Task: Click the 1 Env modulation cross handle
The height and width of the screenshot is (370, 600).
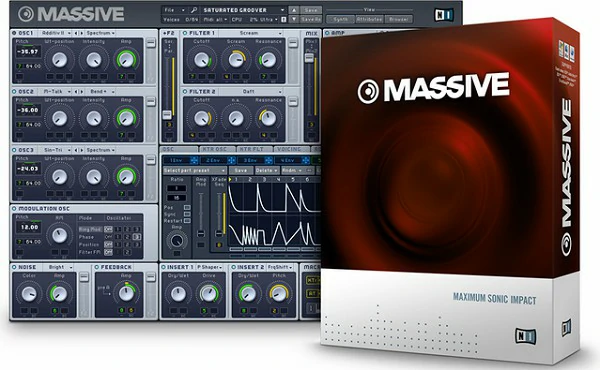Action: pyautogui.click(x=194, y=160)
